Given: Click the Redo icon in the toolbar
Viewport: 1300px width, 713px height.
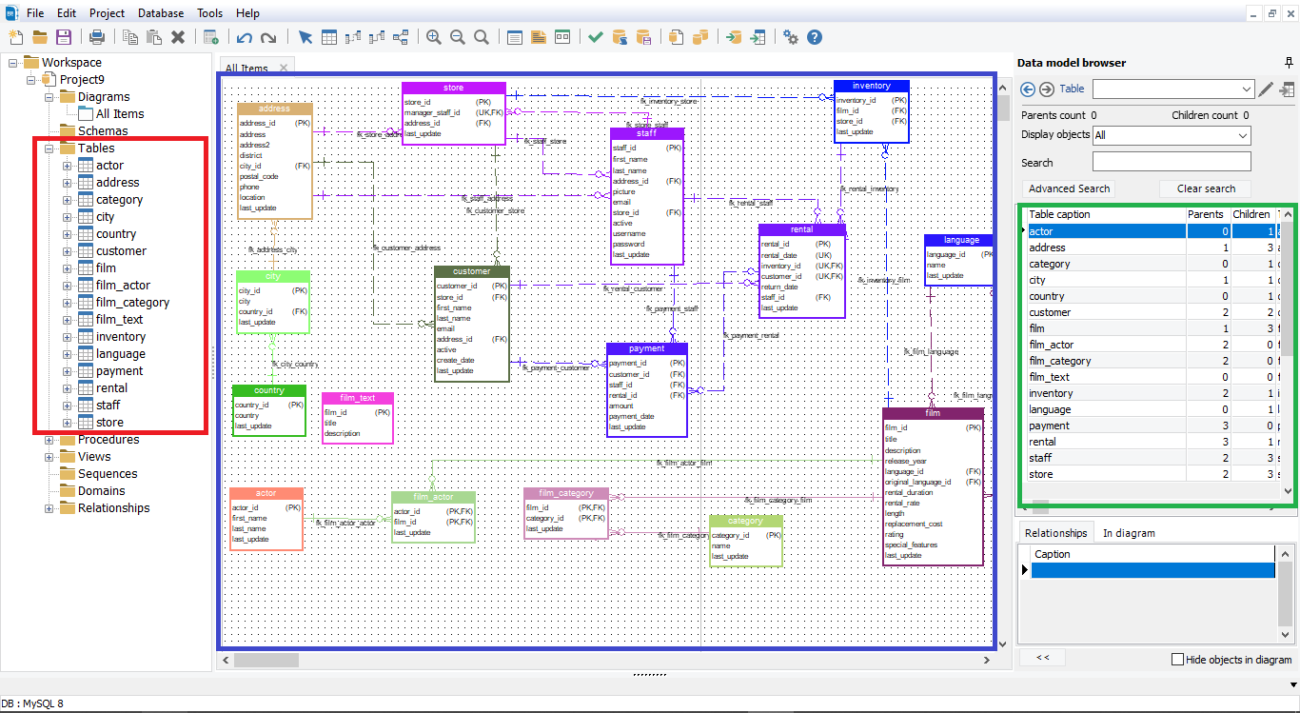Looking at the screenshot, I should coord(268,37).
